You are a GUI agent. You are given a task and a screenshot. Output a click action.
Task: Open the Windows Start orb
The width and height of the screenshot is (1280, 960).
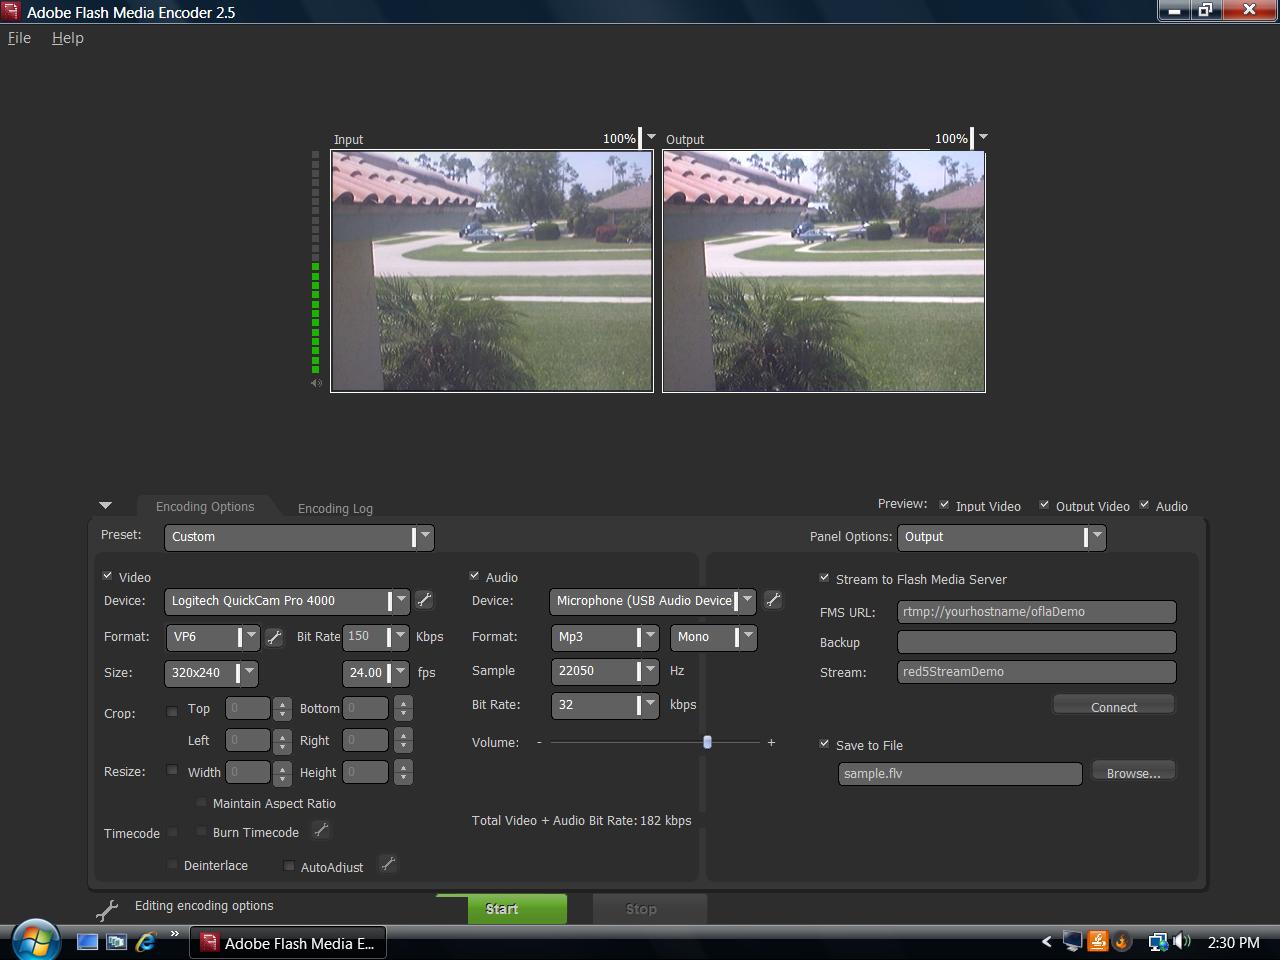34,940
